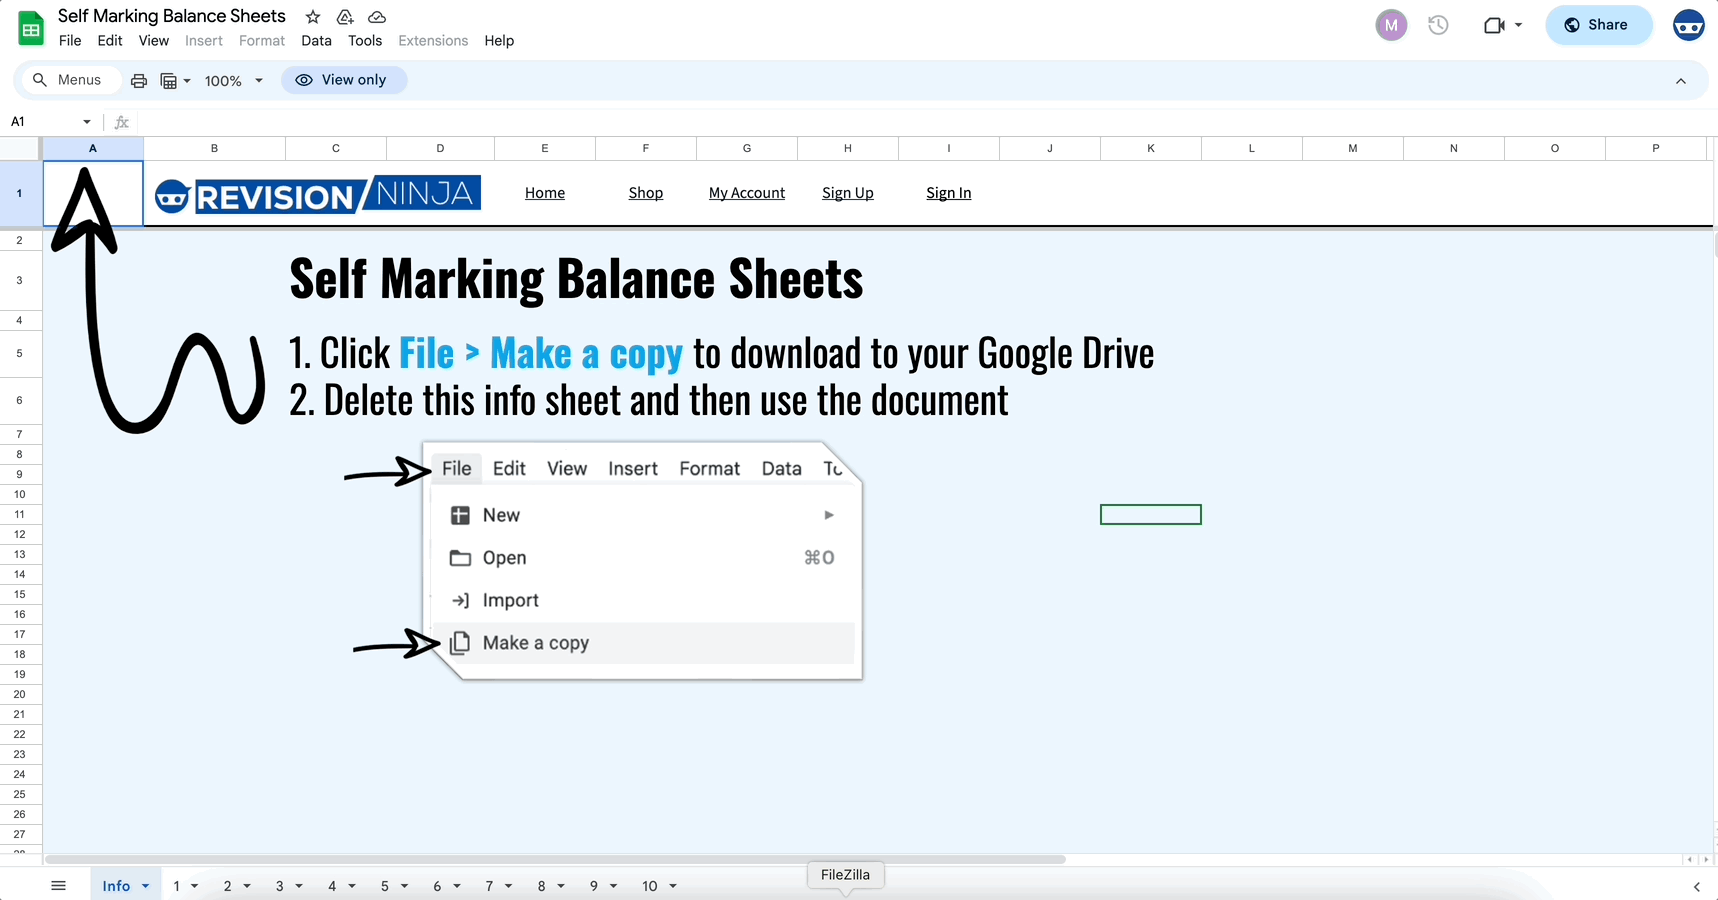Select the column C header
Image resolution: width=1718 pixels, height=900 pixels.
(x=335, y=147)
